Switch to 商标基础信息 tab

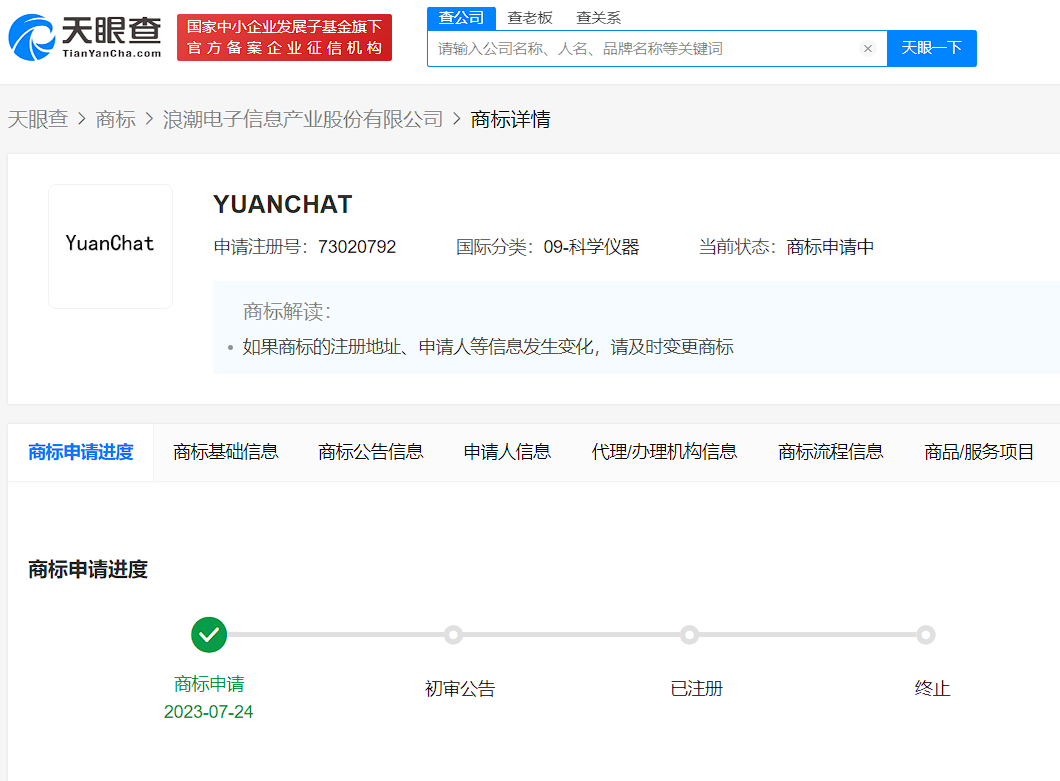pyautogui.click(x=226, y=452)
